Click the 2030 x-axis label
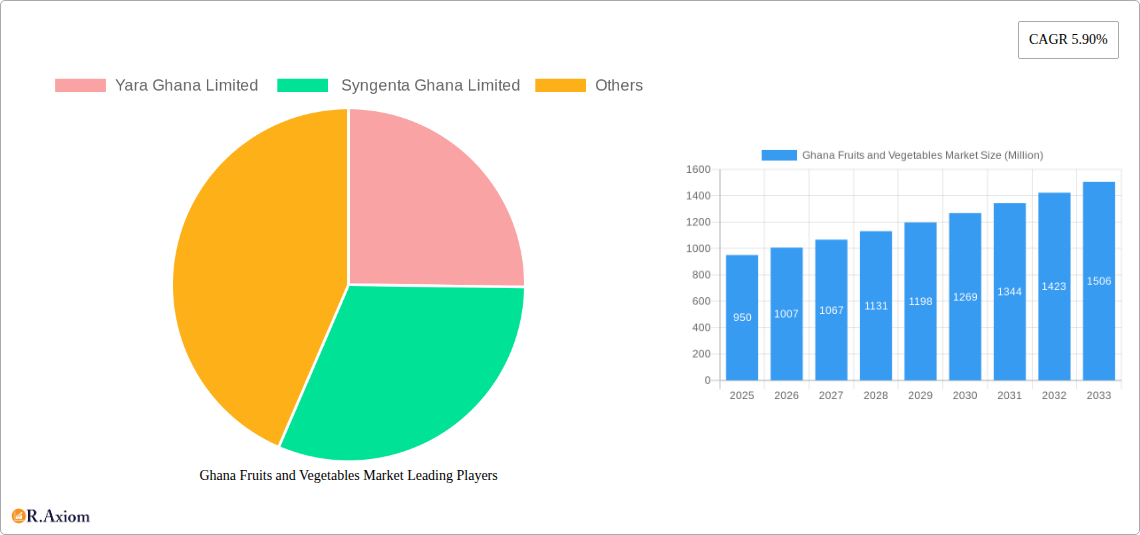Screen dimensions: 1140x535 [966, 395]
